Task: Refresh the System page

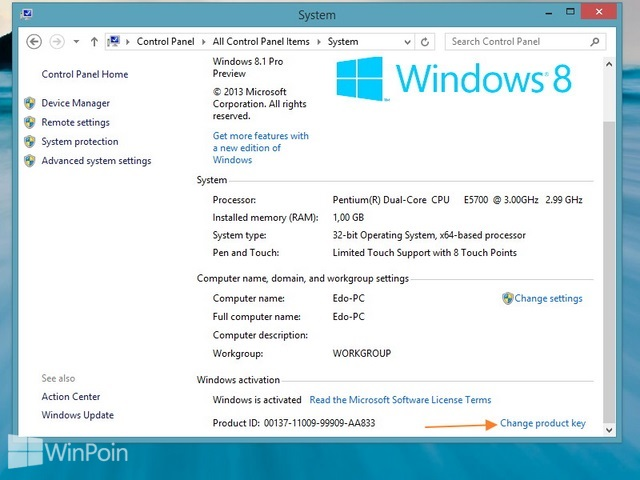Action: point(425,42)
